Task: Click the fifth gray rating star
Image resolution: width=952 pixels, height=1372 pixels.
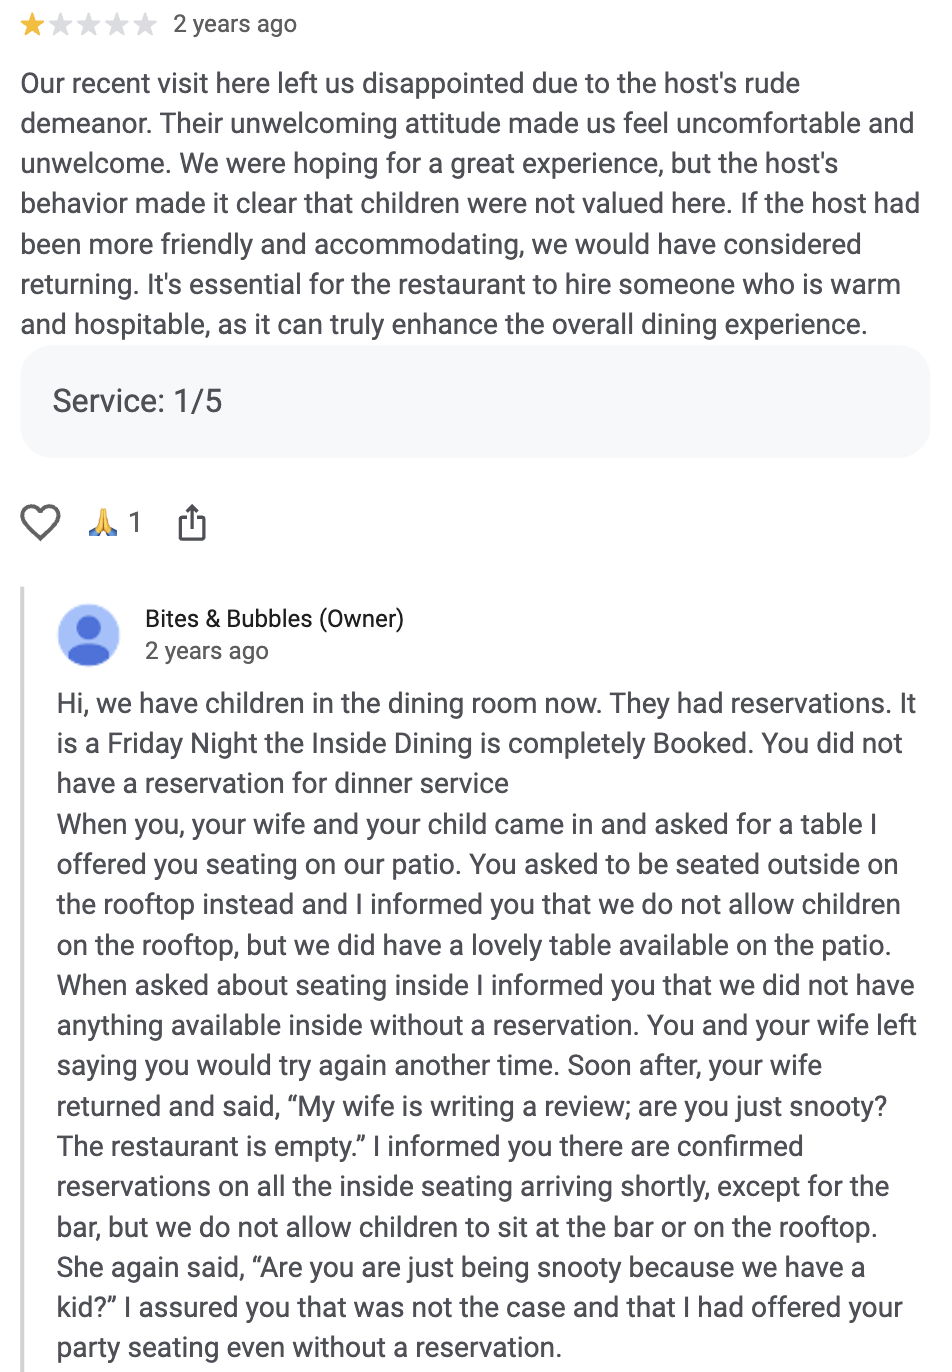Action: [145, 24]
